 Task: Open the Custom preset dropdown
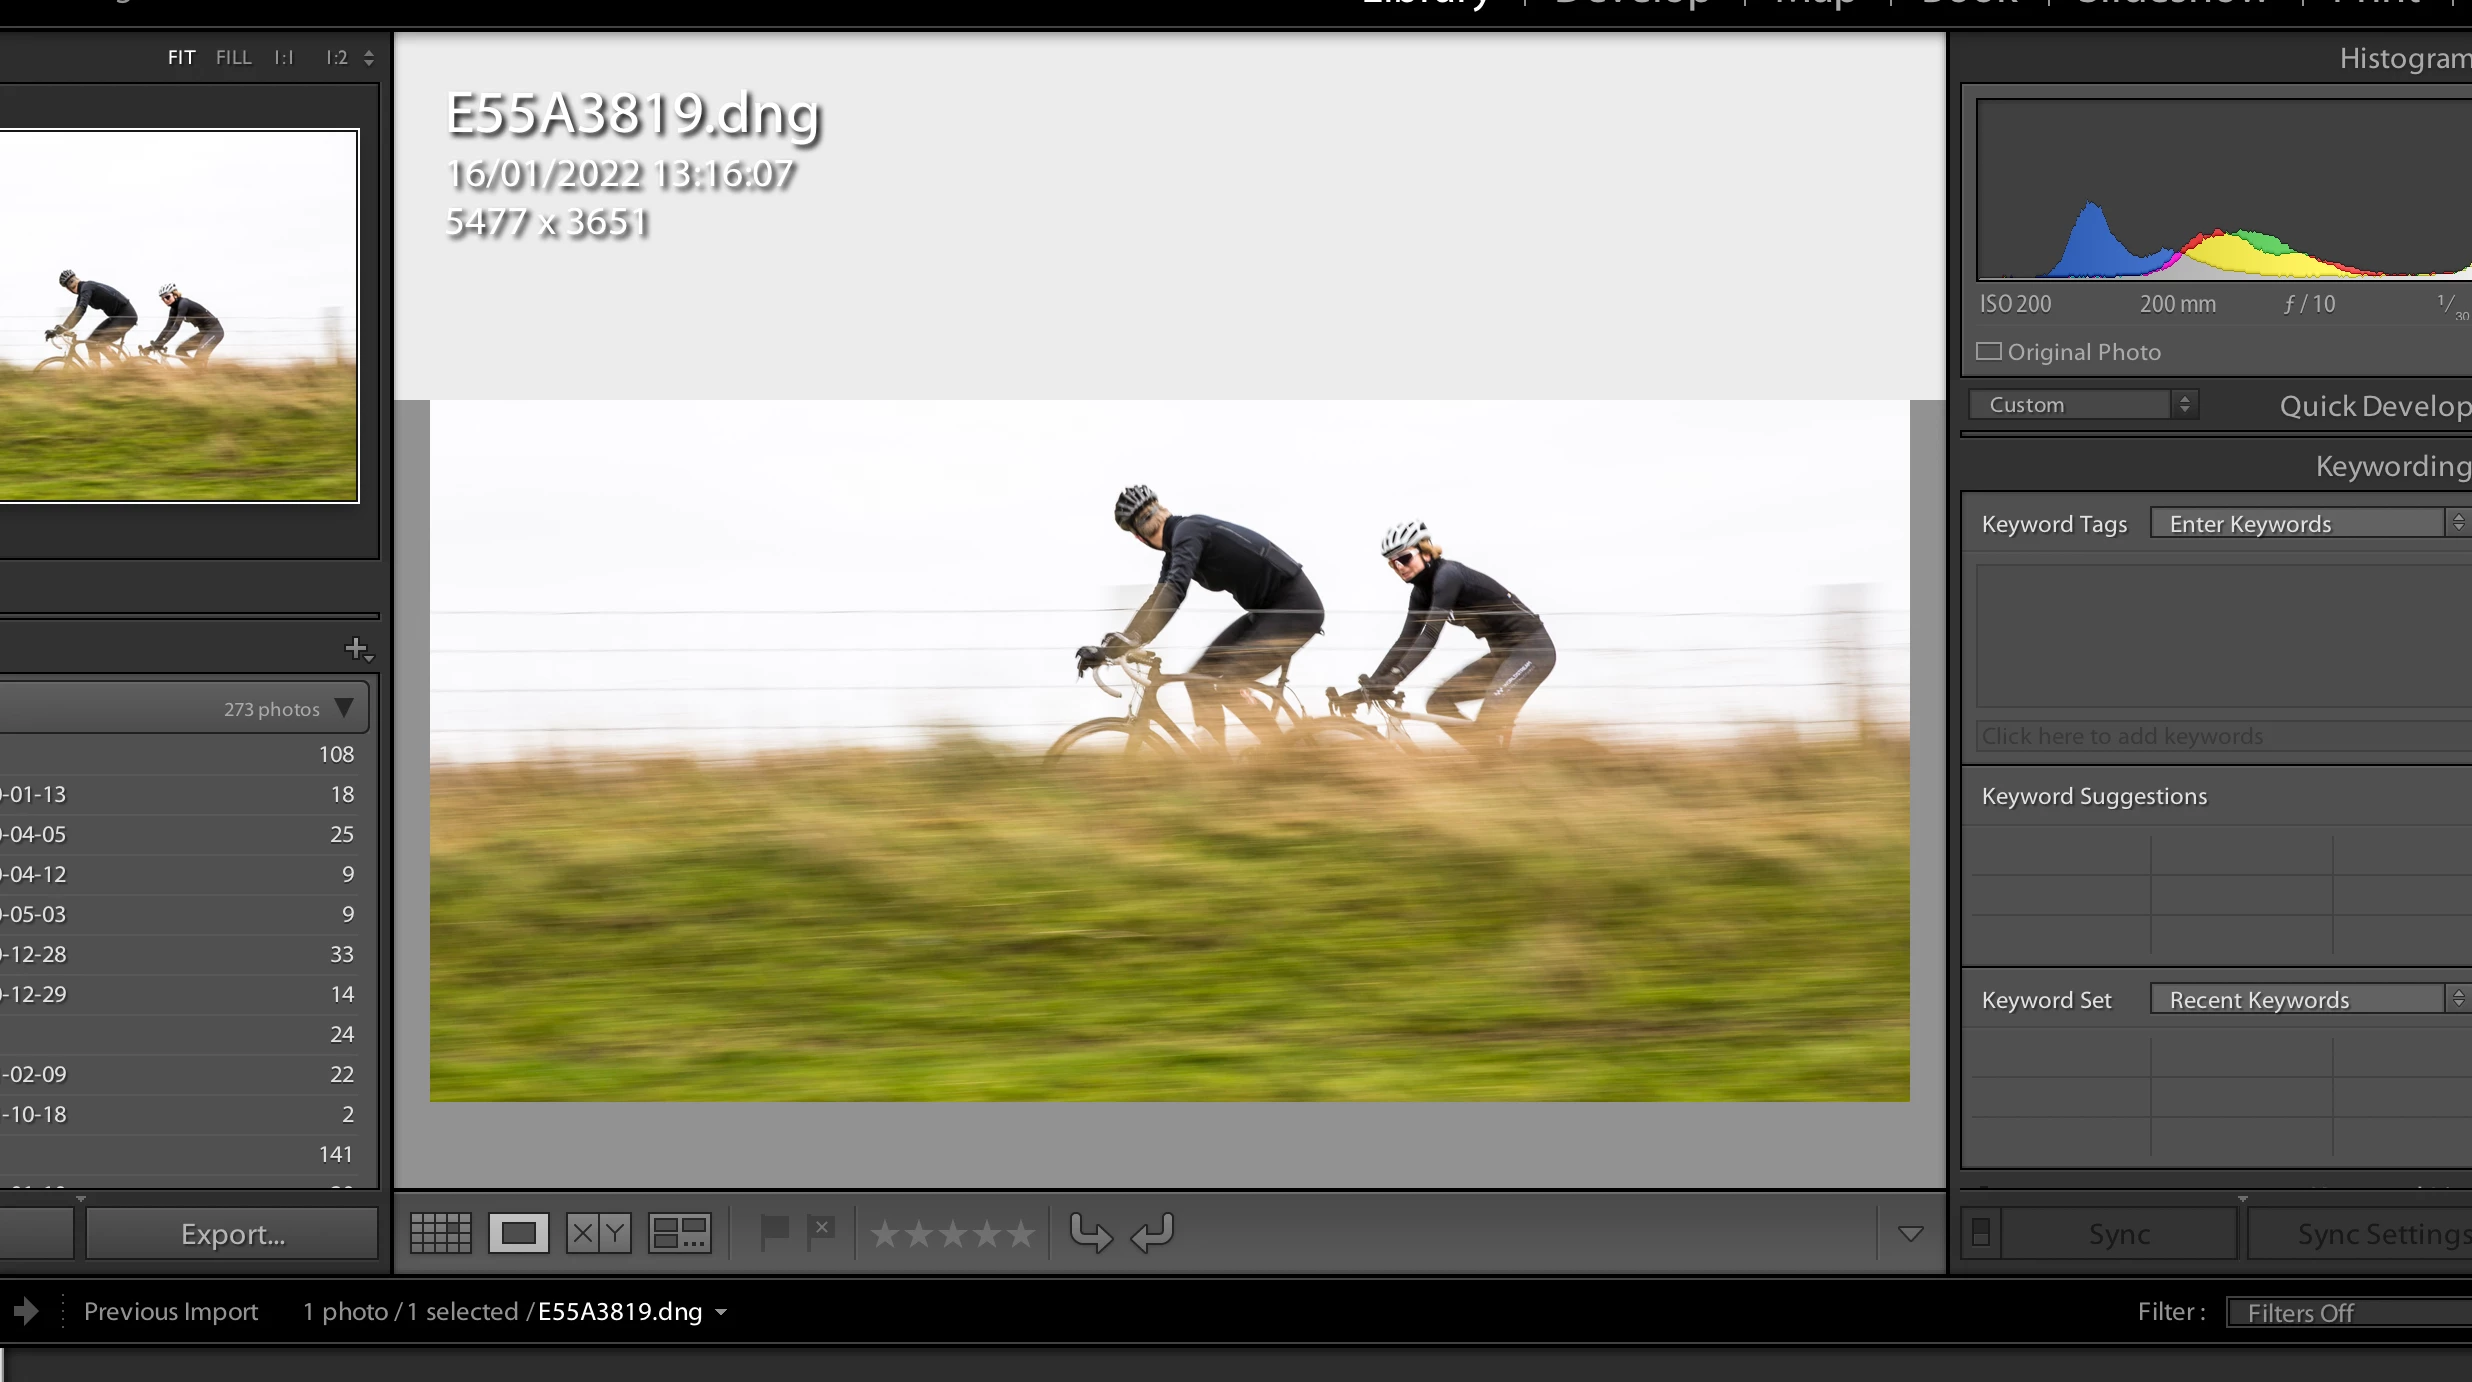coord(2083,405)
